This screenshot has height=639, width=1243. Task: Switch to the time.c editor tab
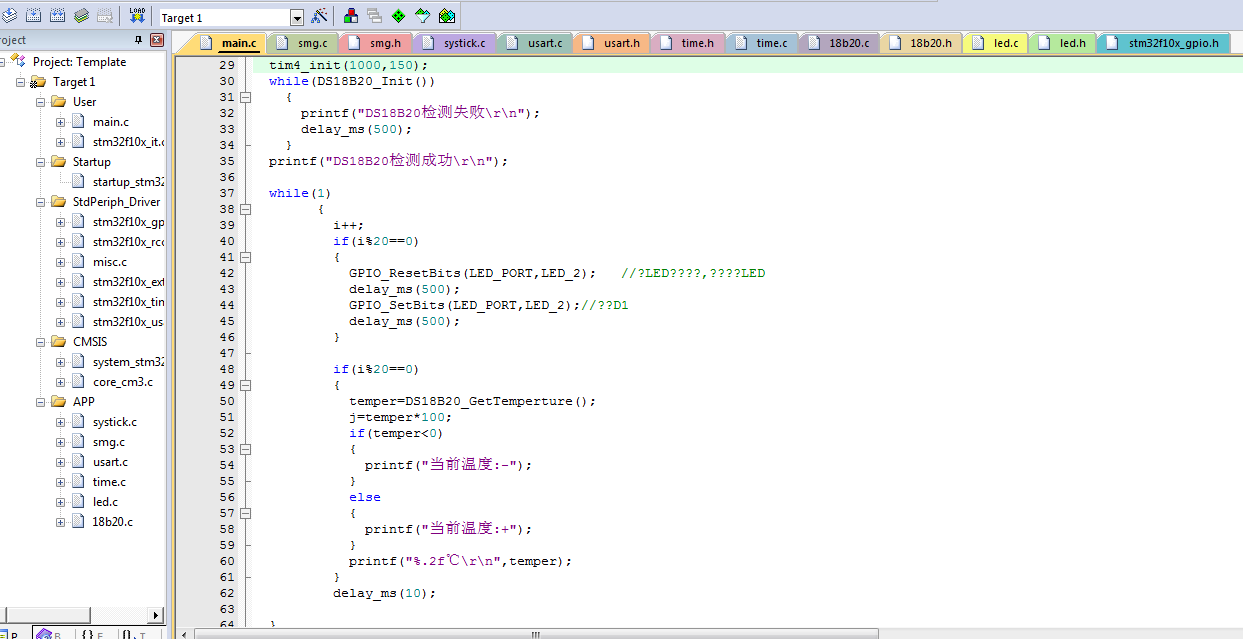click(x=763, y=43)
